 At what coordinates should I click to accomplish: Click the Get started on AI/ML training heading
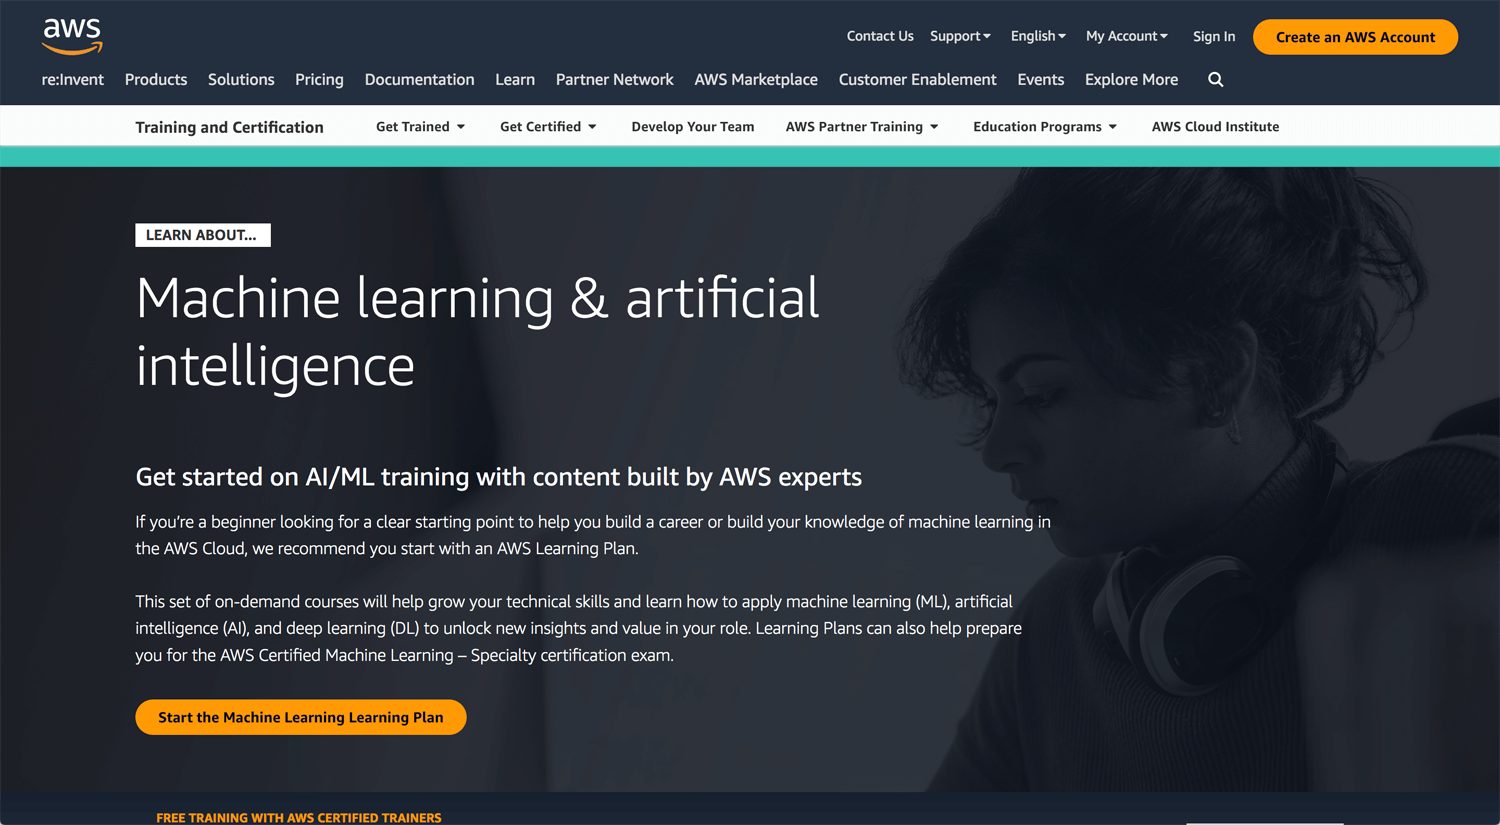[498, 477]
